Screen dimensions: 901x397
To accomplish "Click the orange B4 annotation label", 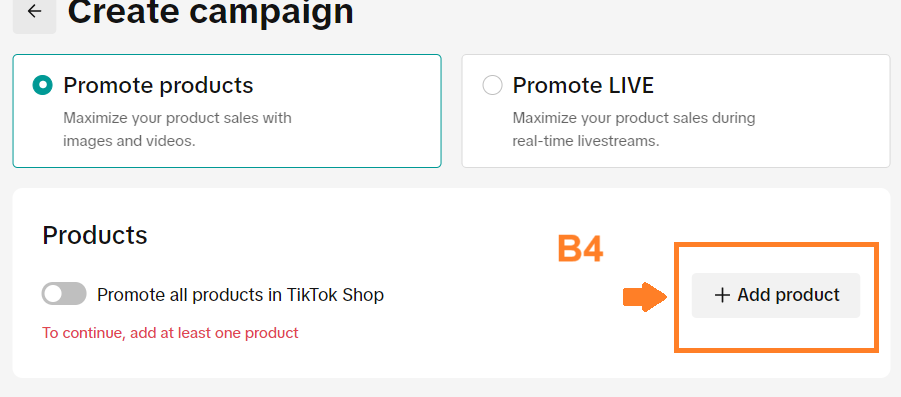I will tap(580, 249).
